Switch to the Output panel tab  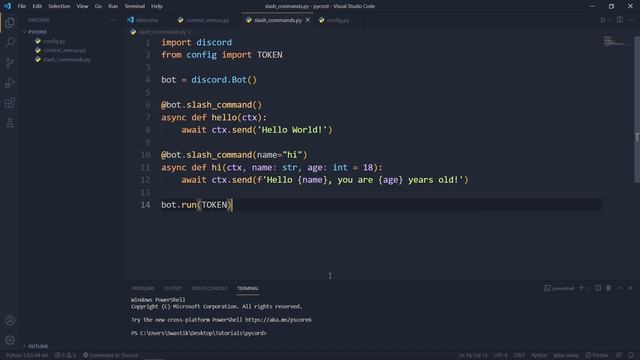173,288
